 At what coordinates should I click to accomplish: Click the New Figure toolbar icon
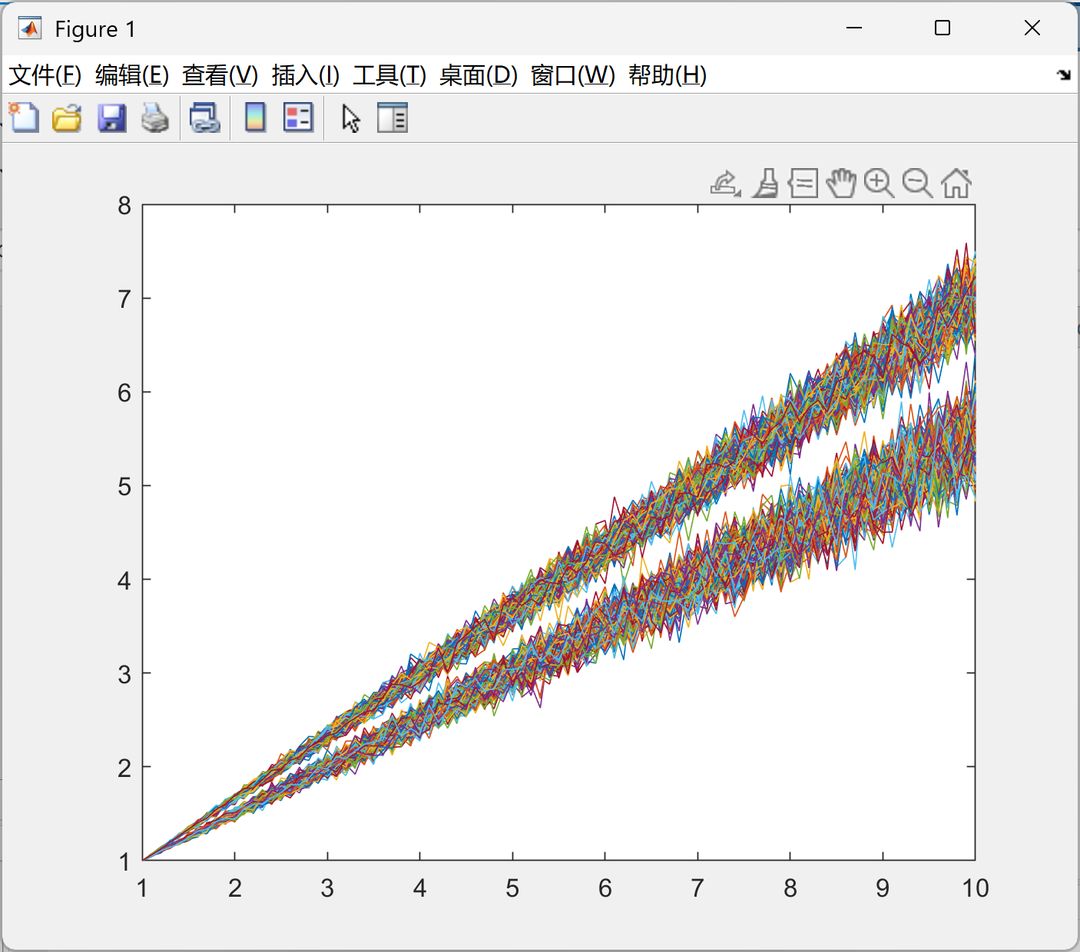[24, 118]
